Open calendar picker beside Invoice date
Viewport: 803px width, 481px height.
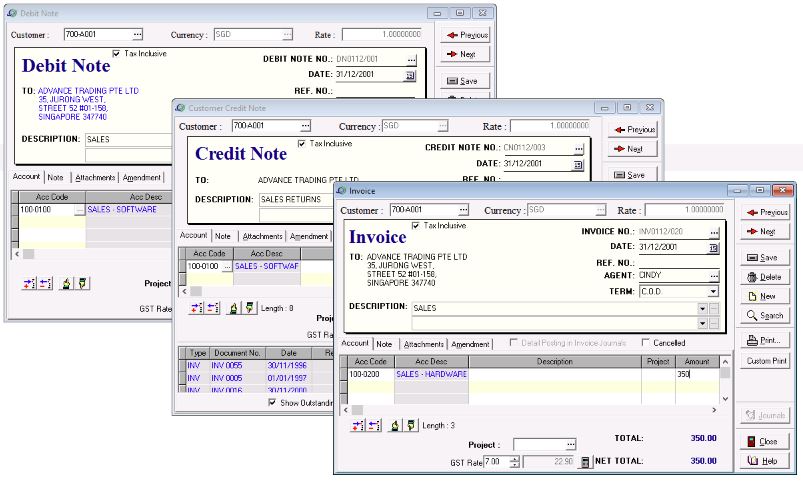[x=713, y=248]
